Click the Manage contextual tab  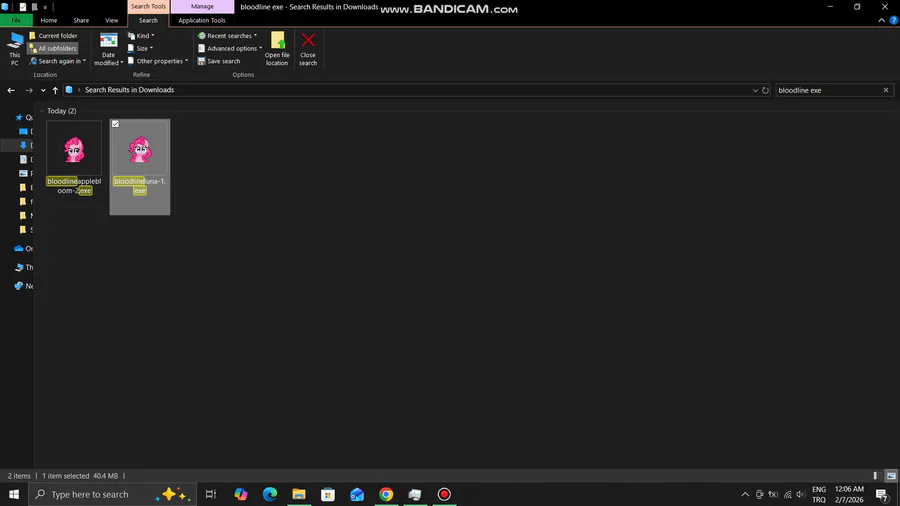202,6
